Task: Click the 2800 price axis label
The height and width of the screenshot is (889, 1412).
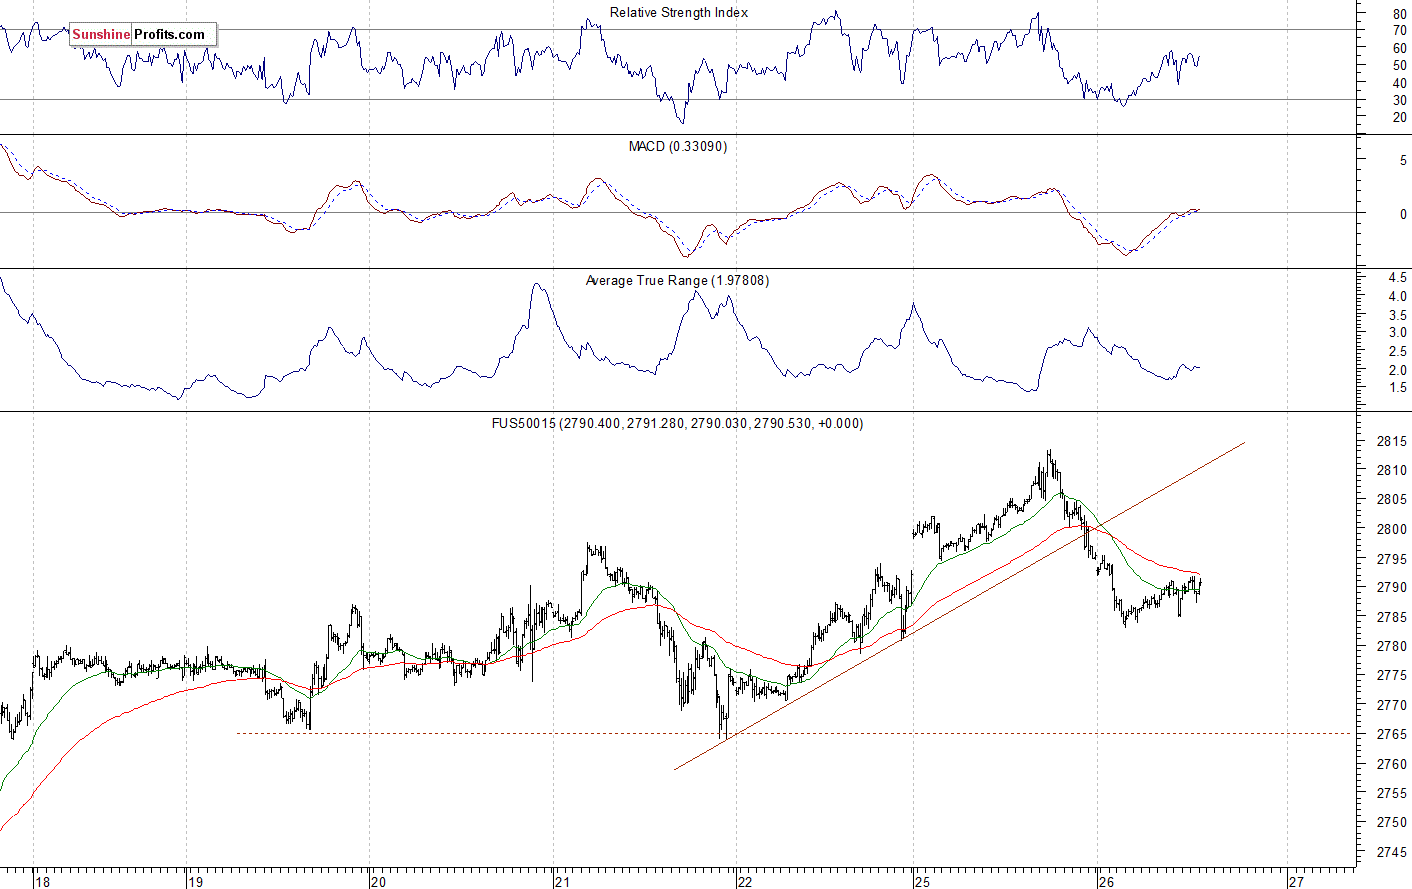Action: (x=1391, y=529)
